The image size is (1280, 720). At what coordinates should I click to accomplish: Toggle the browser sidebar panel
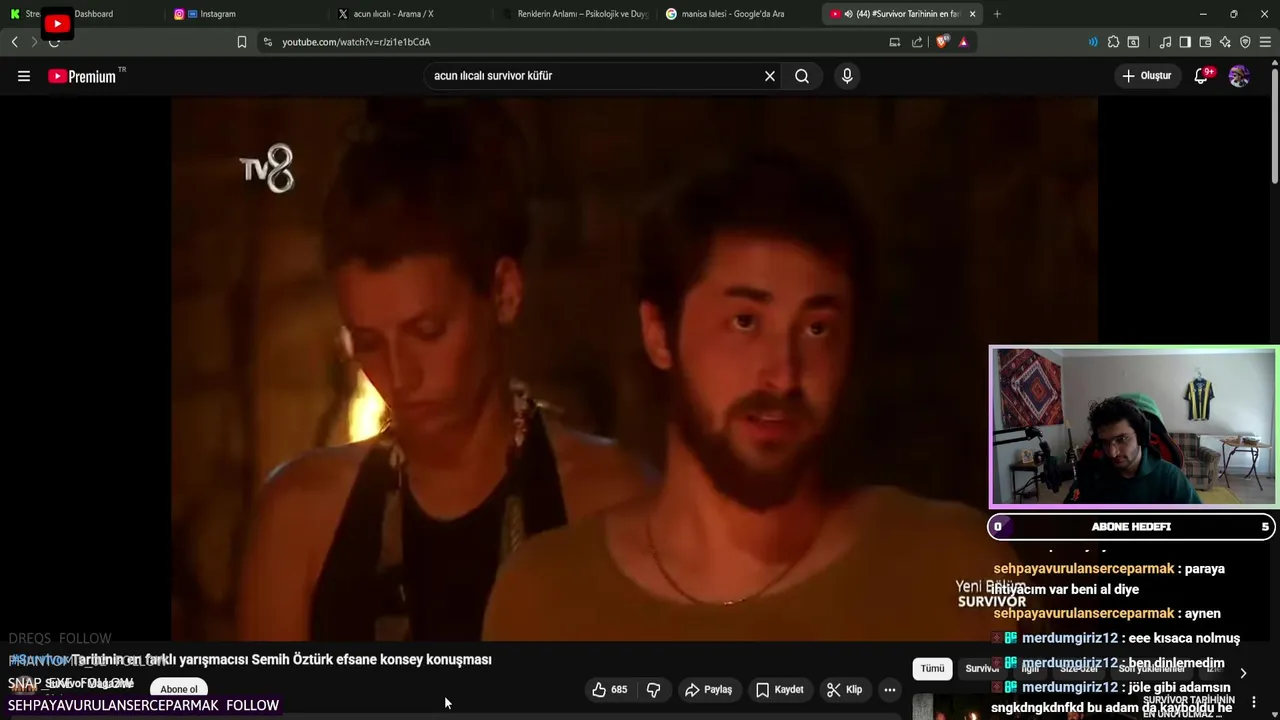point(1185,42)
